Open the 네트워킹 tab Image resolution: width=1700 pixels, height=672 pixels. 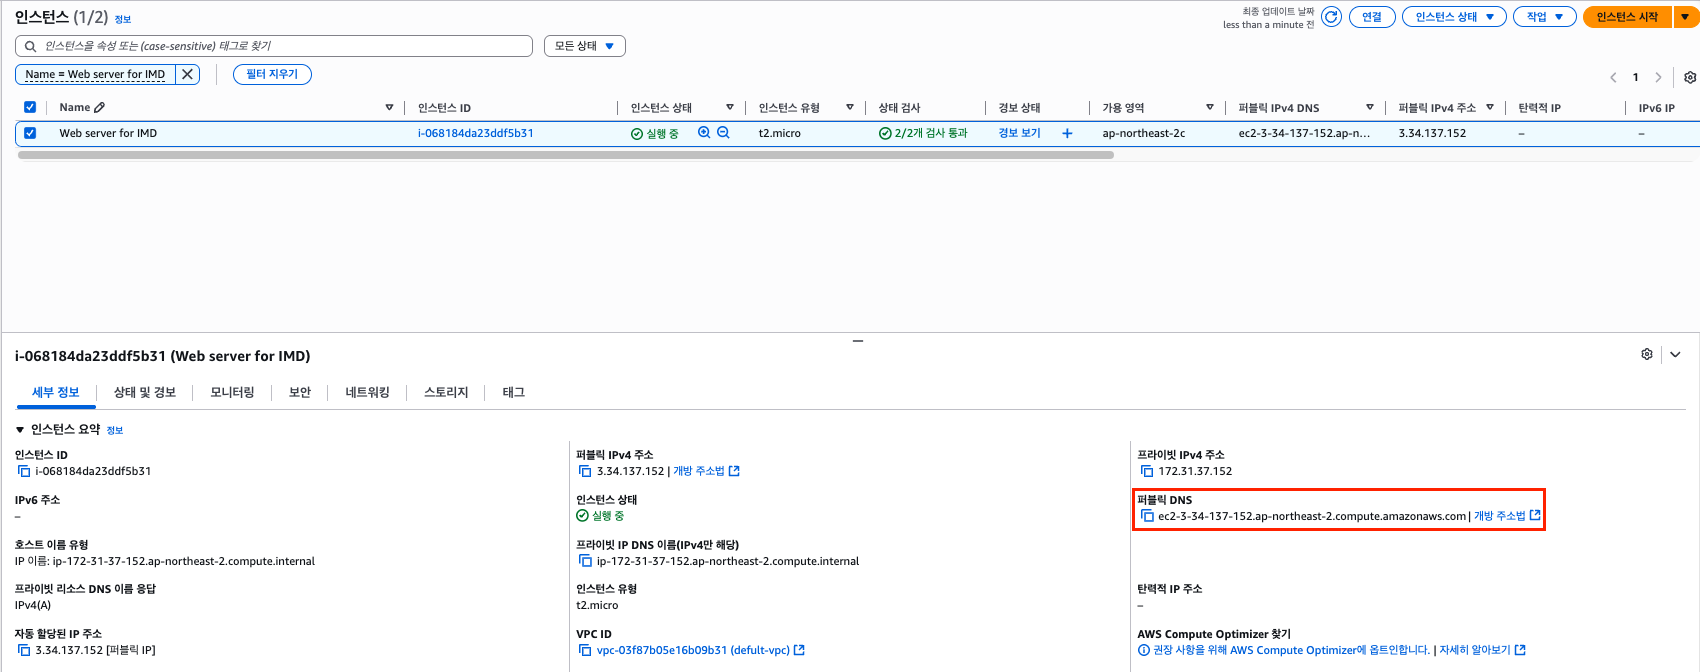(x=367, y=393)
